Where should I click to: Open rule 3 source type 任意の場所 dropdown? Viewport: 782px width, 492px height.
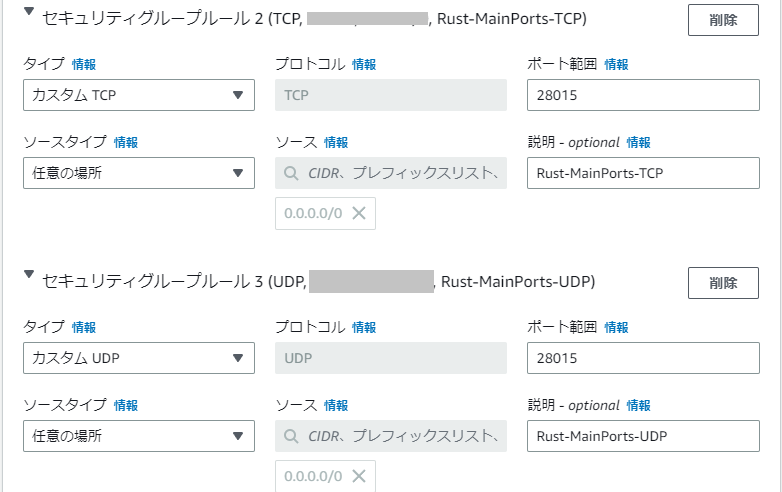coord(138,436)
